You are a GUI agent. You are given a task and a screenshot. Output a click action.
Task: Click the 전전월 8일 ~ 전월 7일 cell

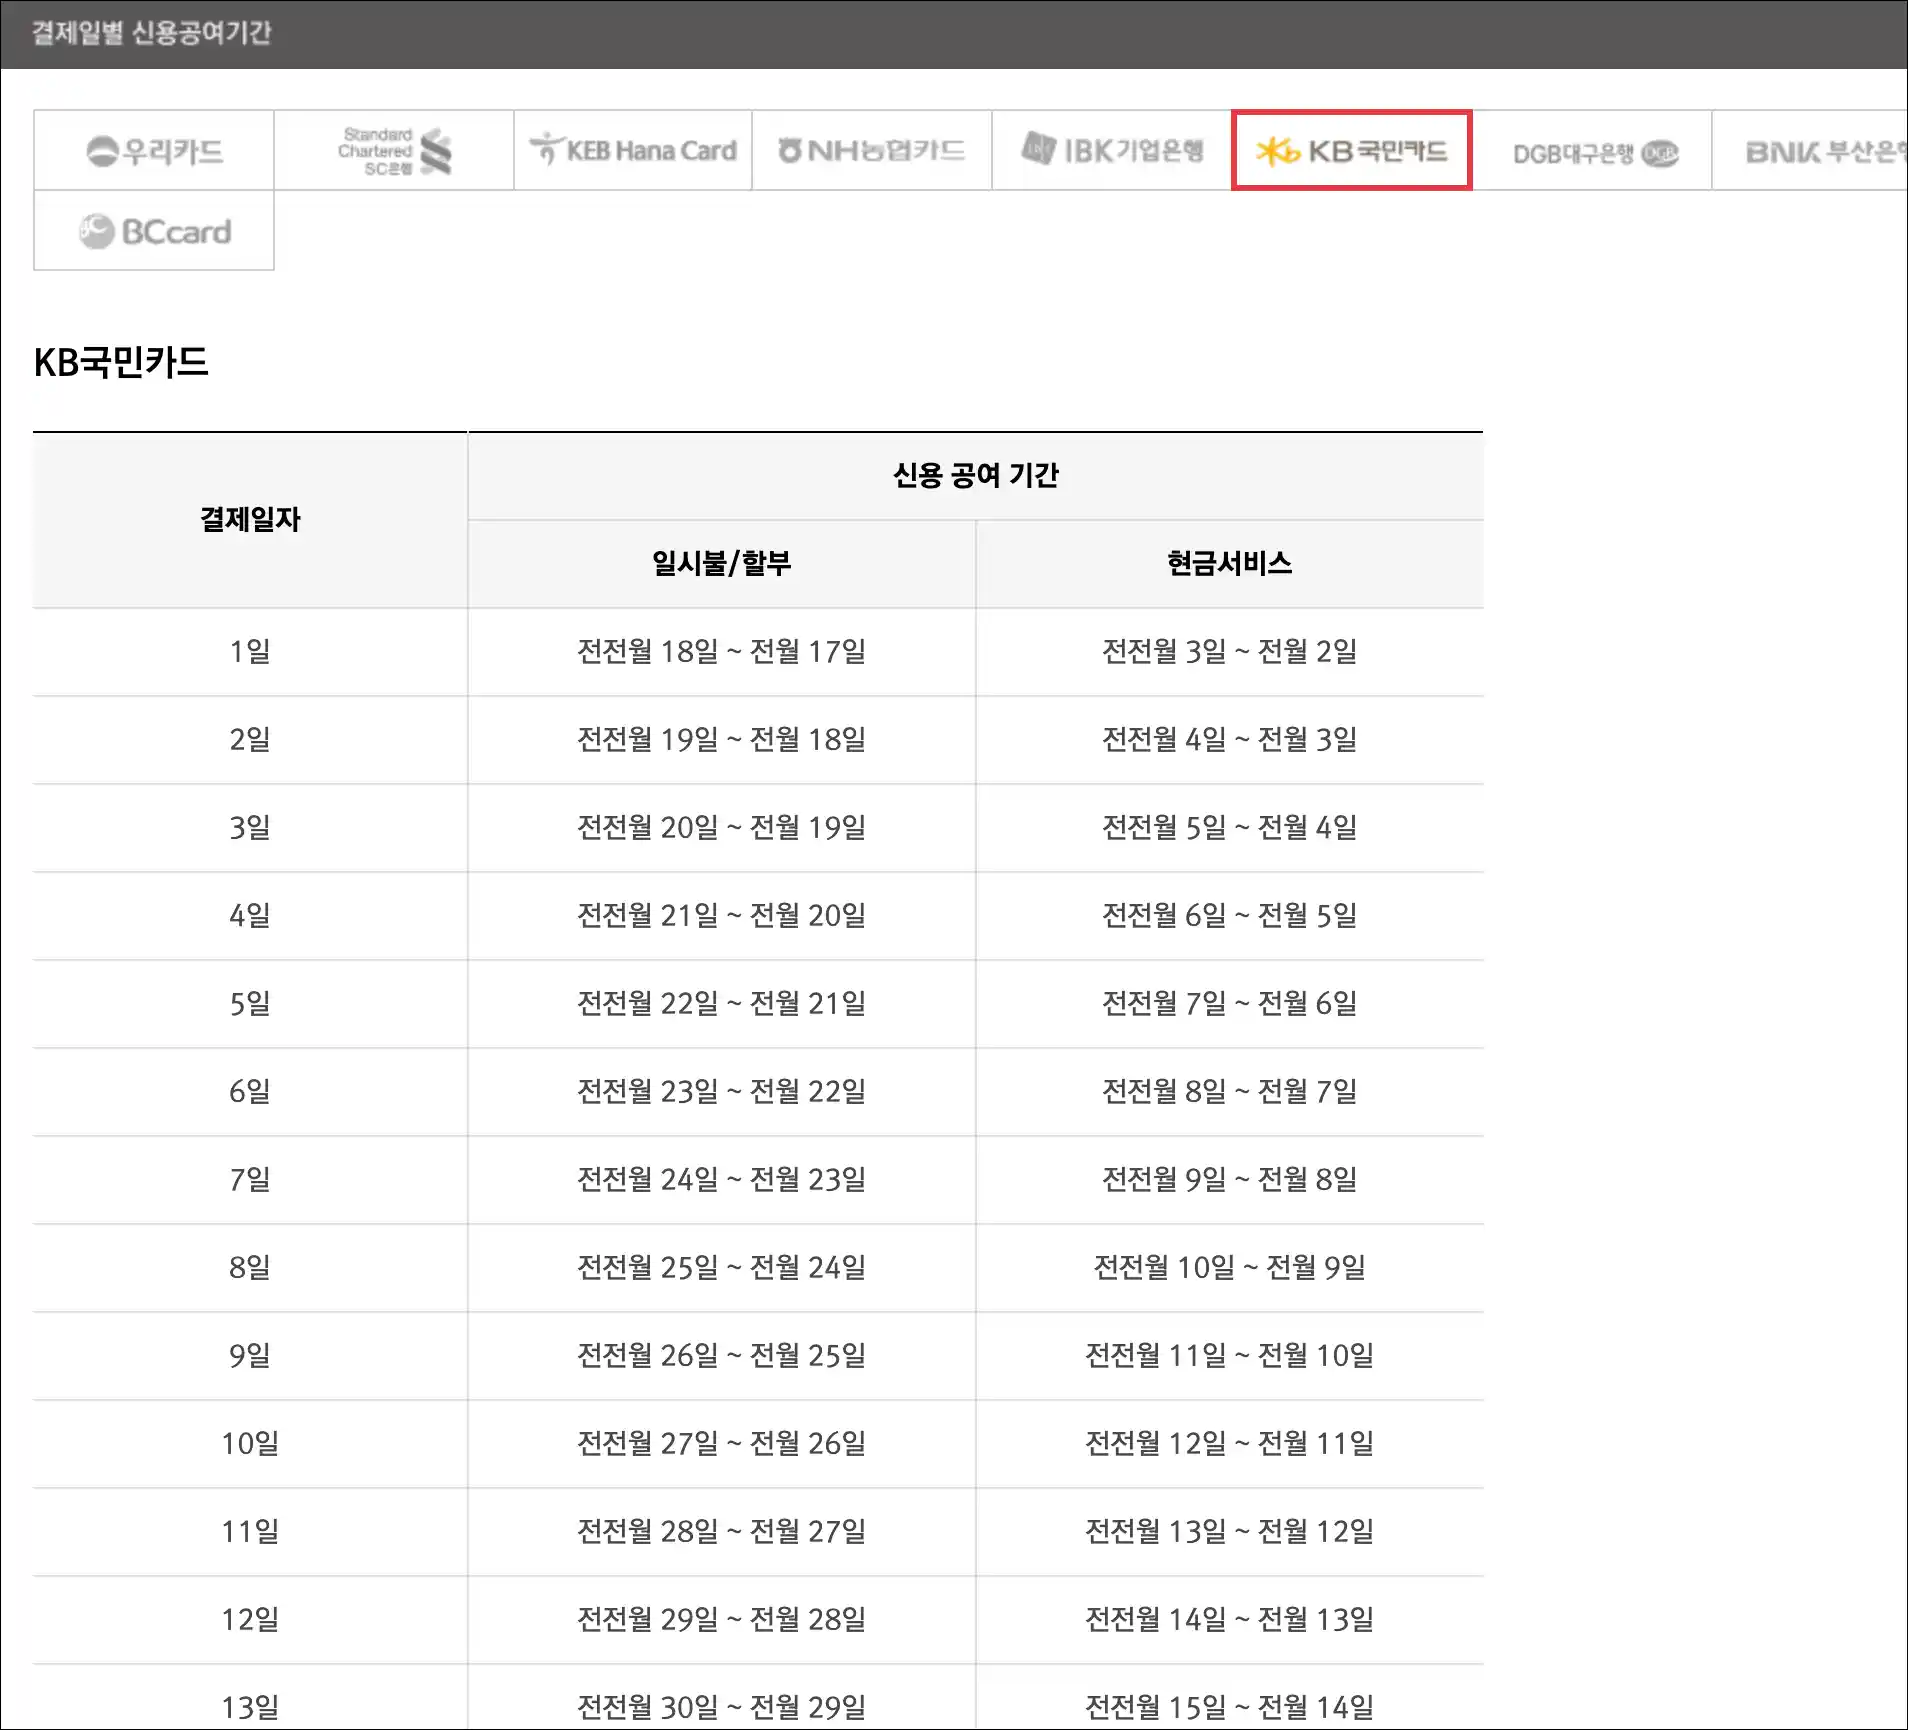[1230, 1092]
